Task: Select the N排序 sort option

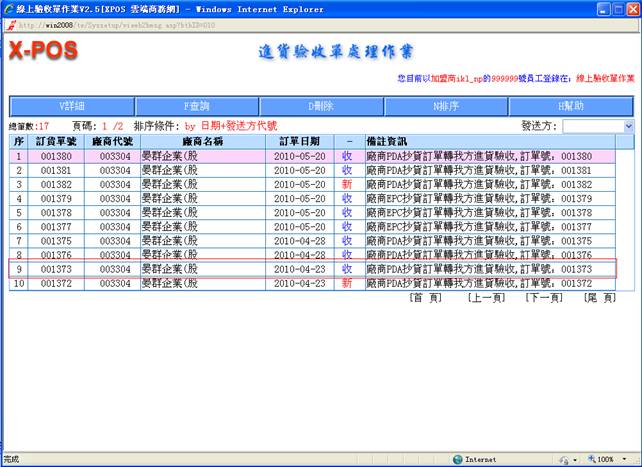Action: pos(446,106)
